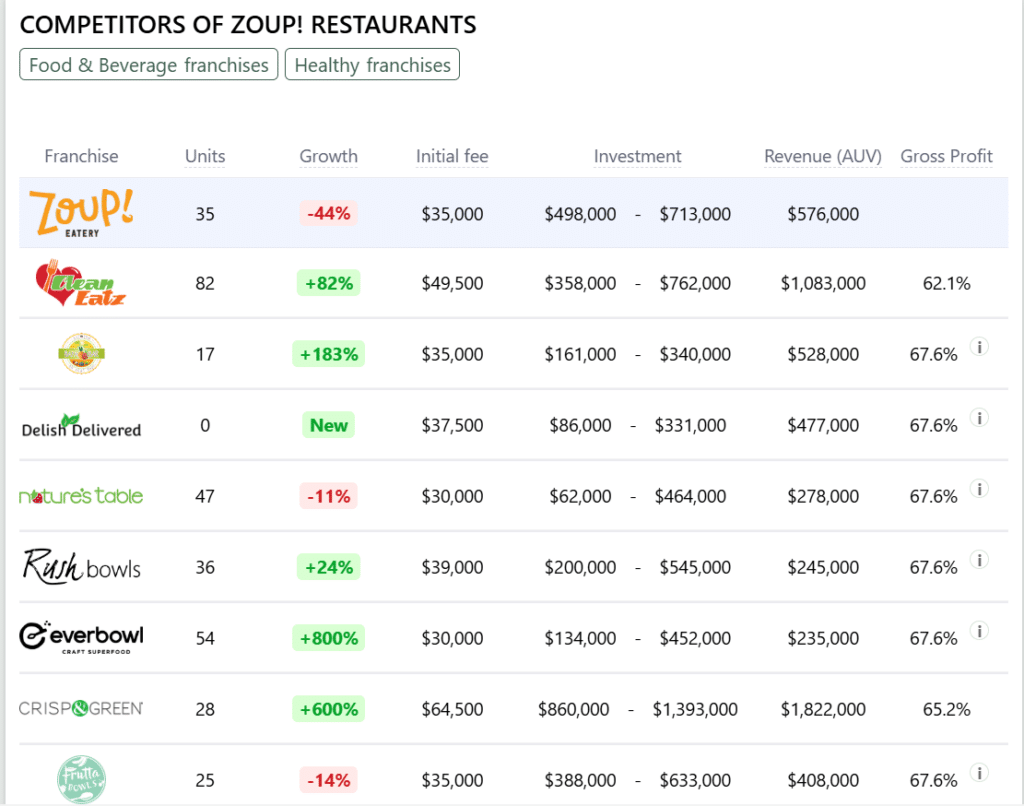Viewport: 1024px width, 806px height.
Task: Click the -11% growth badge
Action: point(328,496)
